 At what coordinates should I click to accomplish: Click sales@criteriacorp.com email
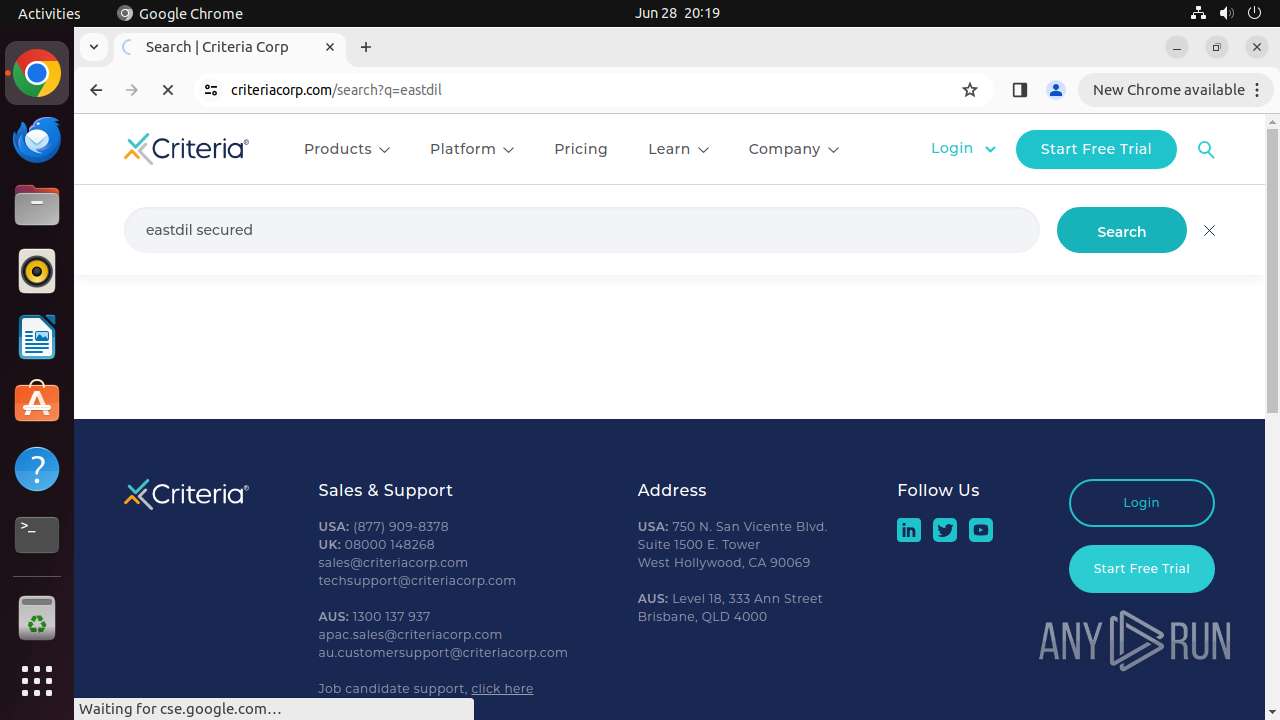click(393, 562)
